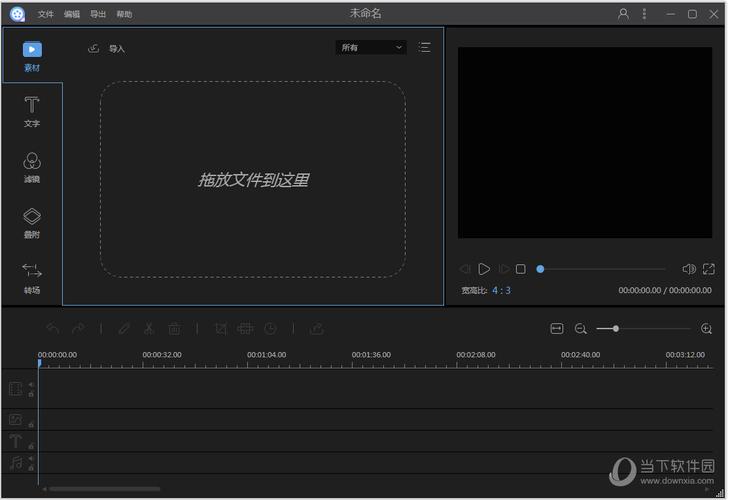730x500 pixels.
Task: Play the preview video
Action: coord(484,269)
